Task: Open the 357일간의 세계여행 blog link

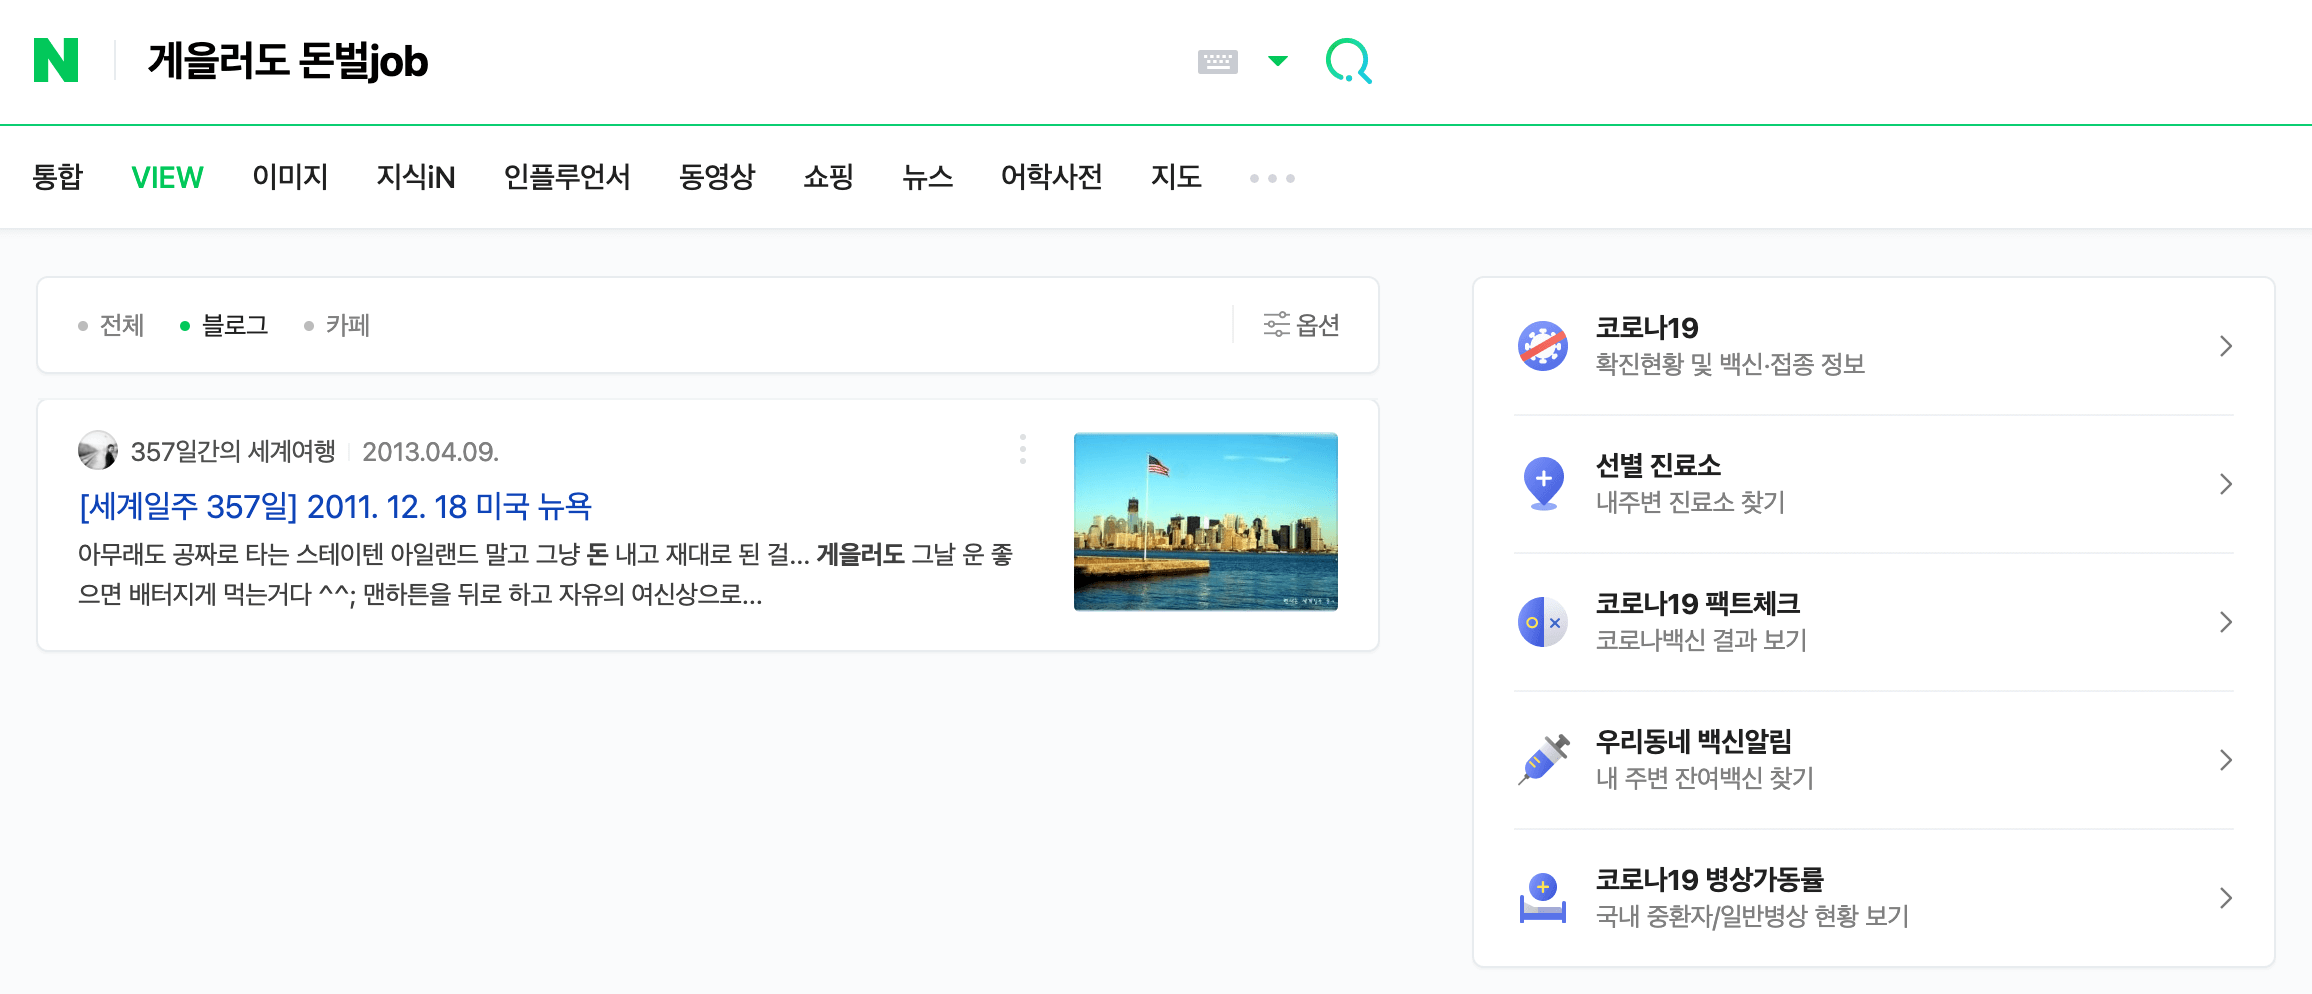Action: [233, 452]
